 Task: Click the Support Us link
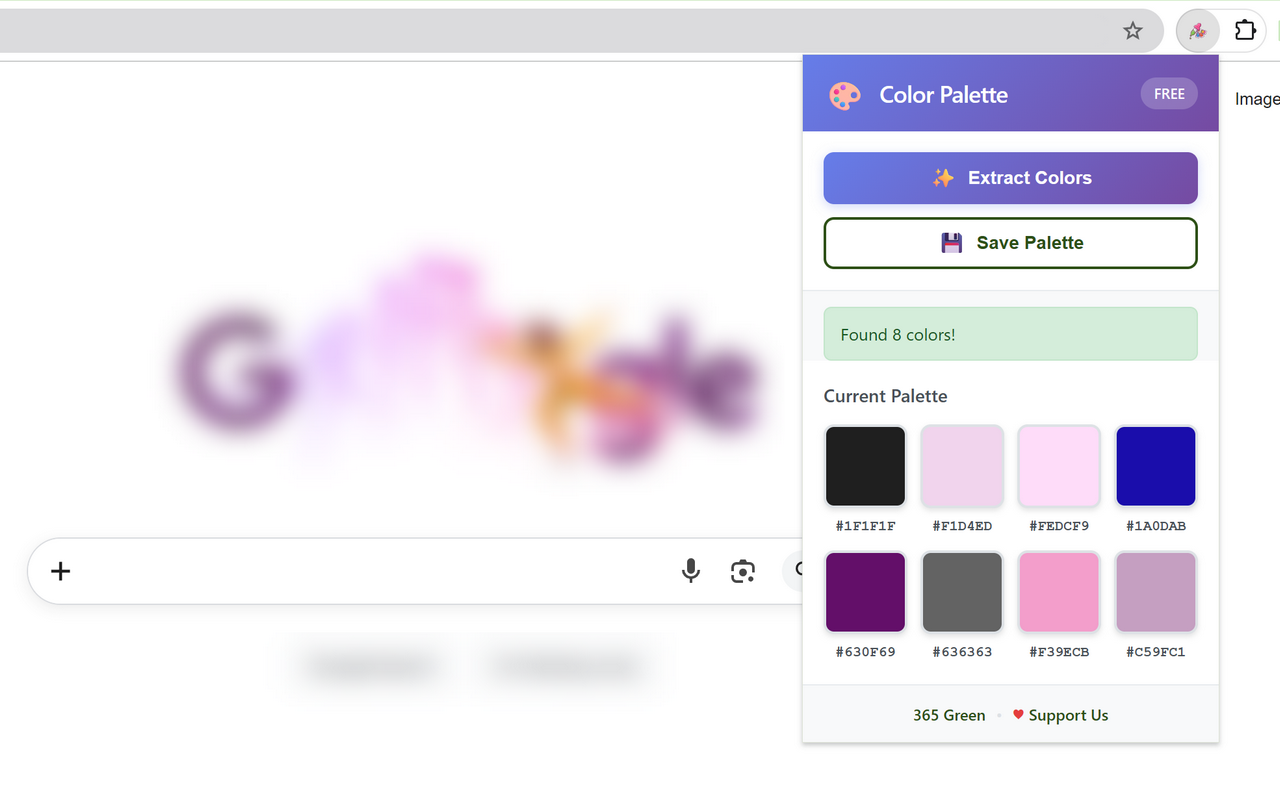pyautogui.click(x=1069, y=715)
